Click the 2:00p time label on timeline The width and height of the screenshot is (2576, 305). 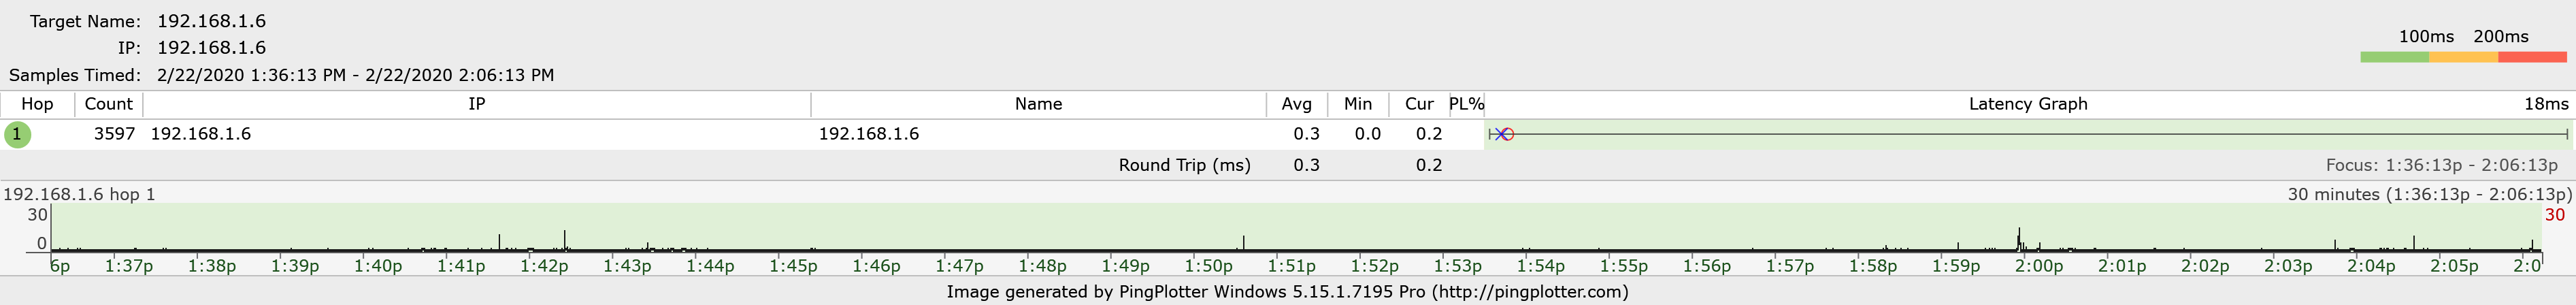(2039, 266)
